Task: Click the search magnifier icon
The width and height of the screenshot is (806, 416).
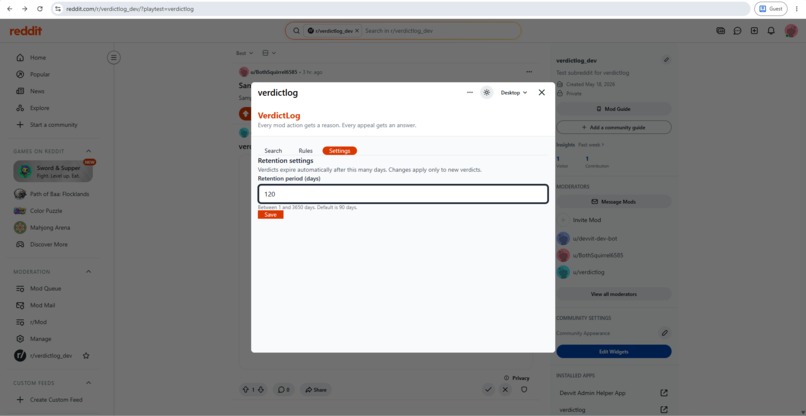Action: pos(296,31)
